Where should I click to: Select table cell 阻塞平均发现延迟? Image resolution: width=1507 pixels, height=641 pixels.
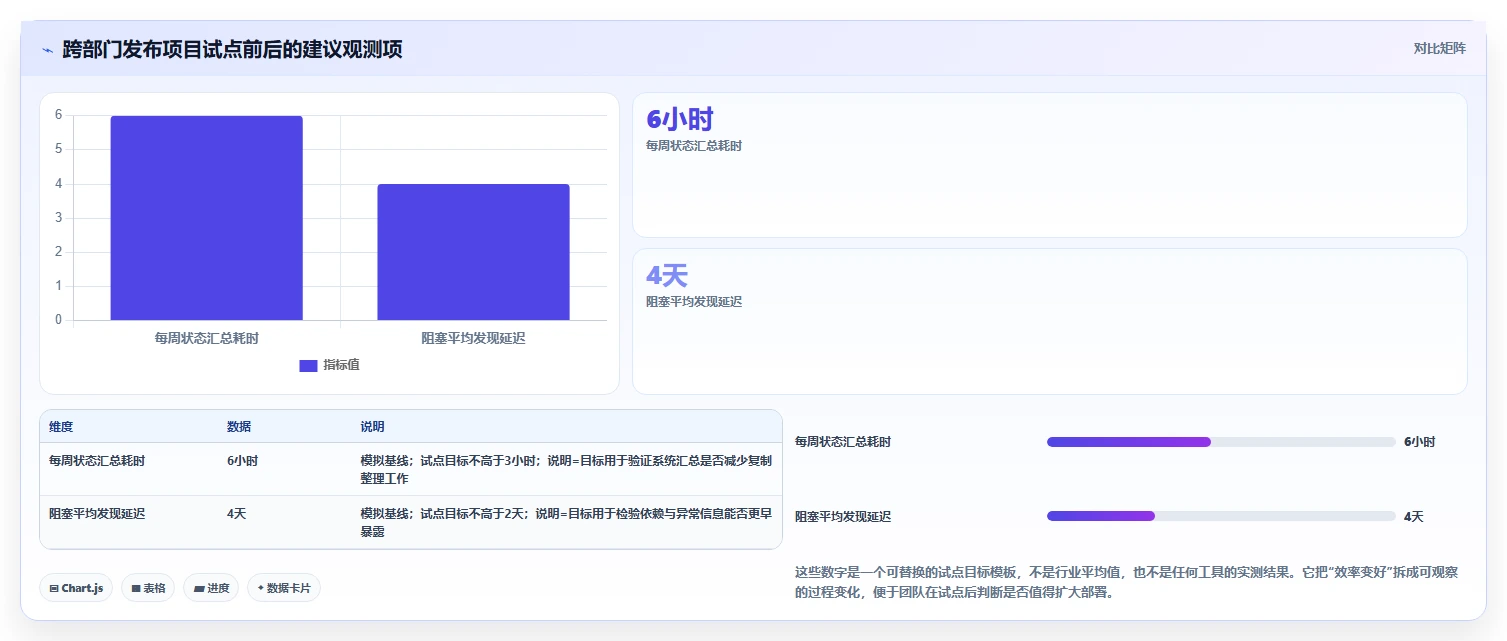(x=97, y=513)
